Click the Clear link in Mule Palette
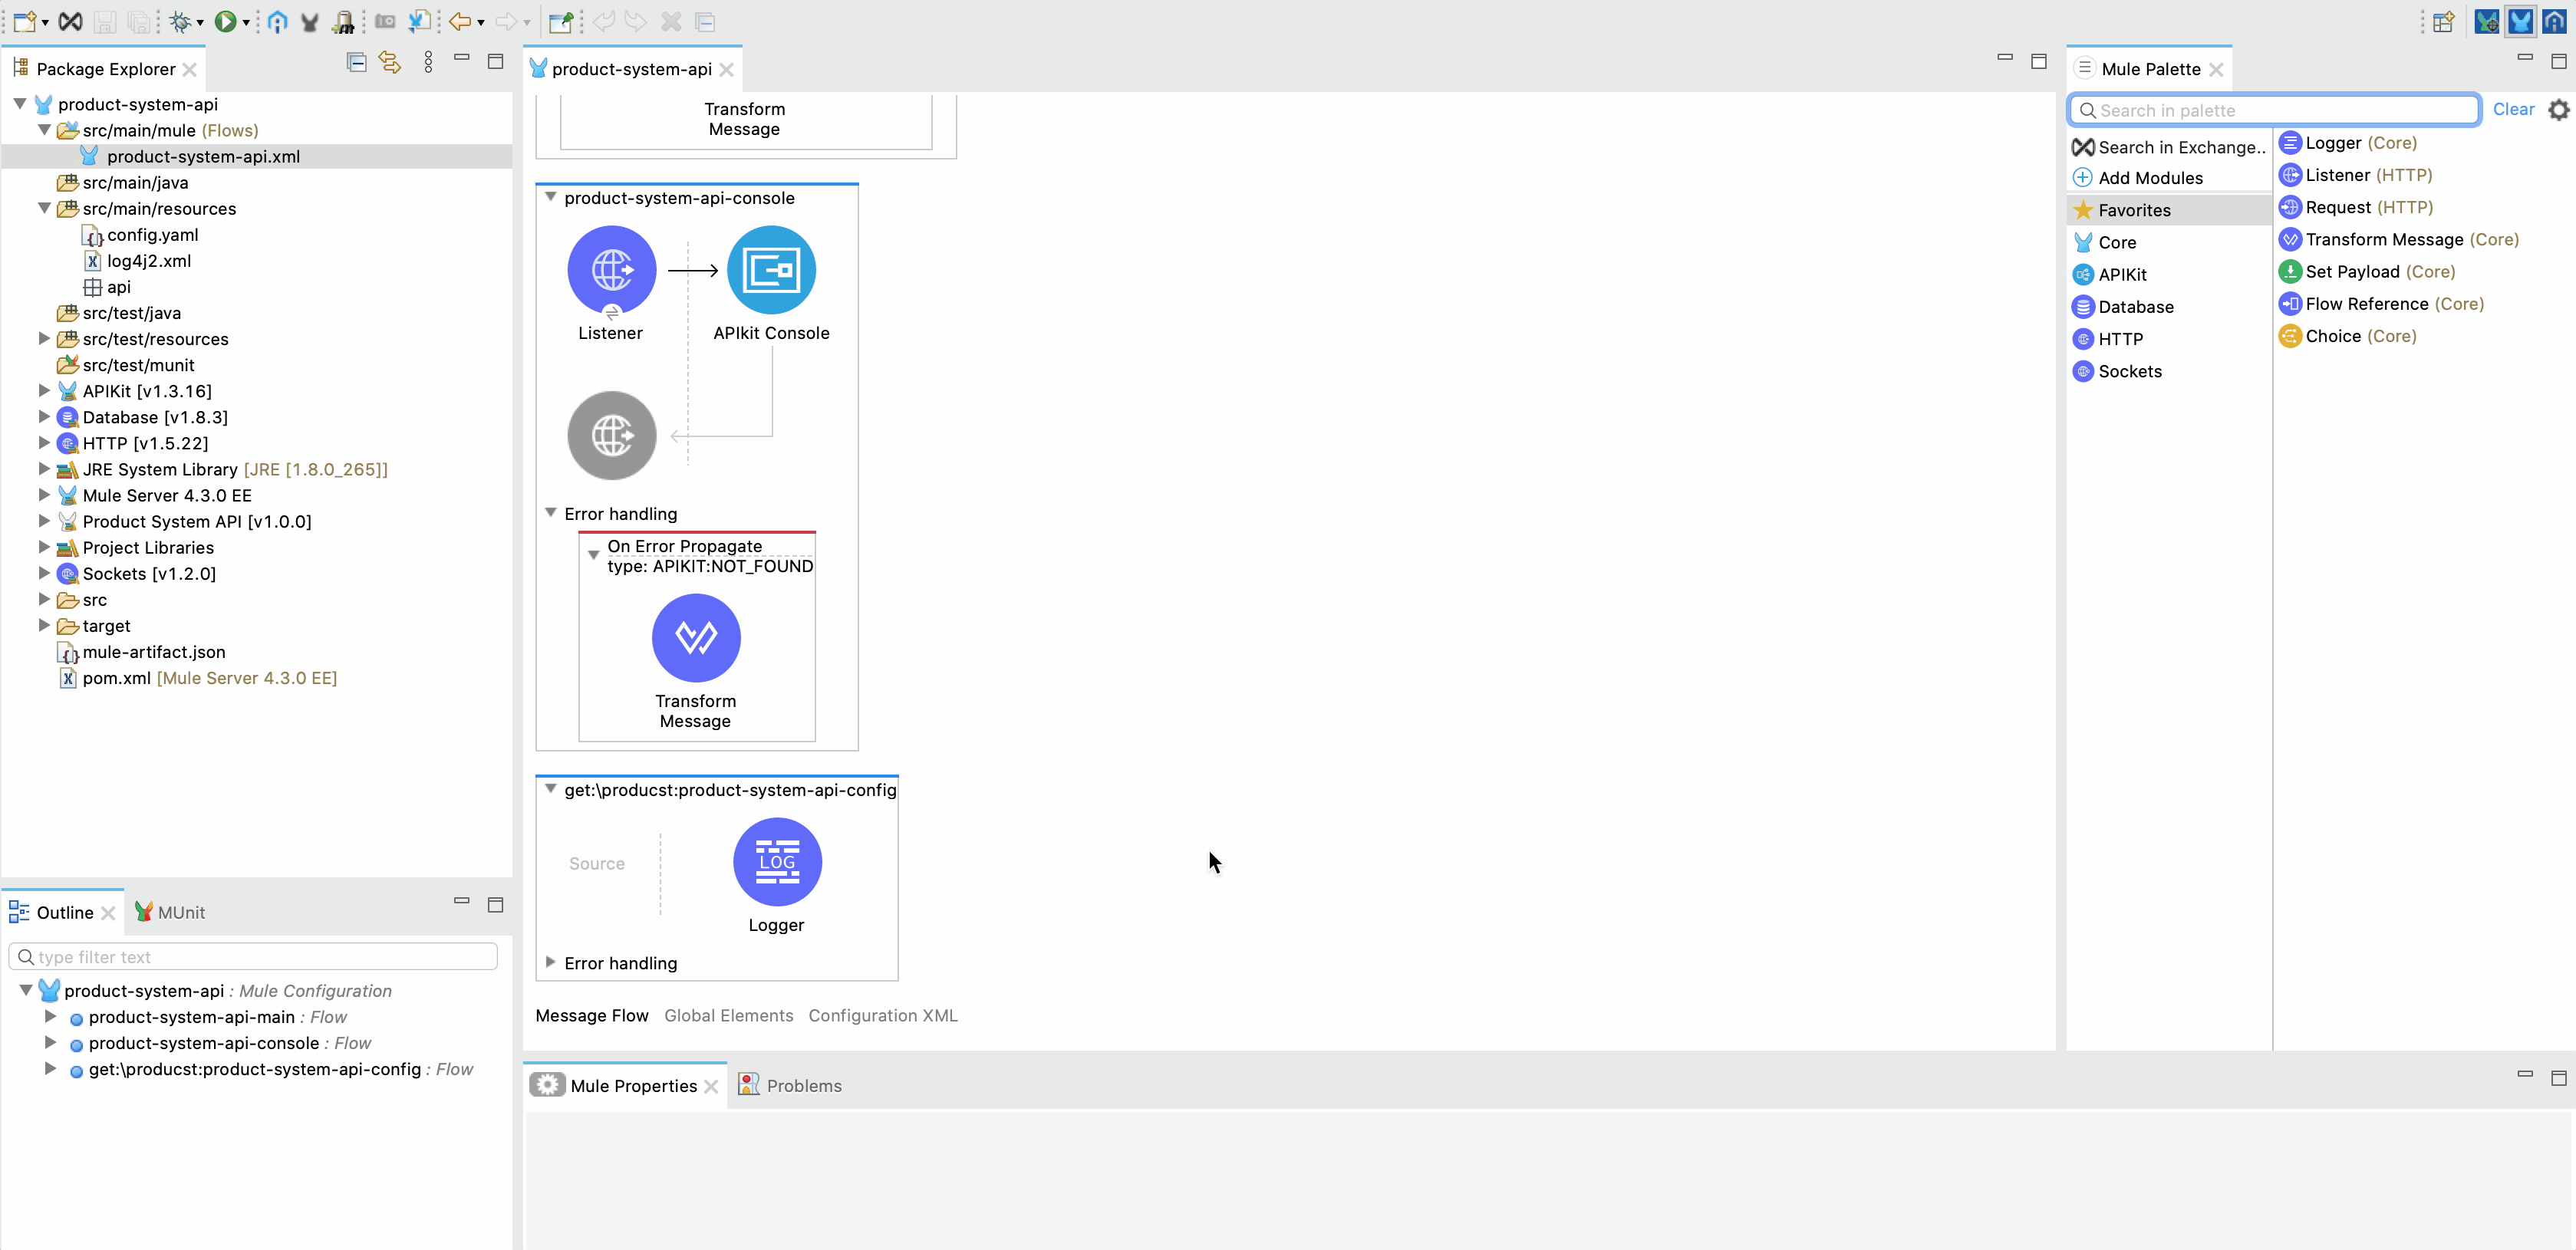The height and width of the screenshot is (1250, 2576). tap(2514, 109)
